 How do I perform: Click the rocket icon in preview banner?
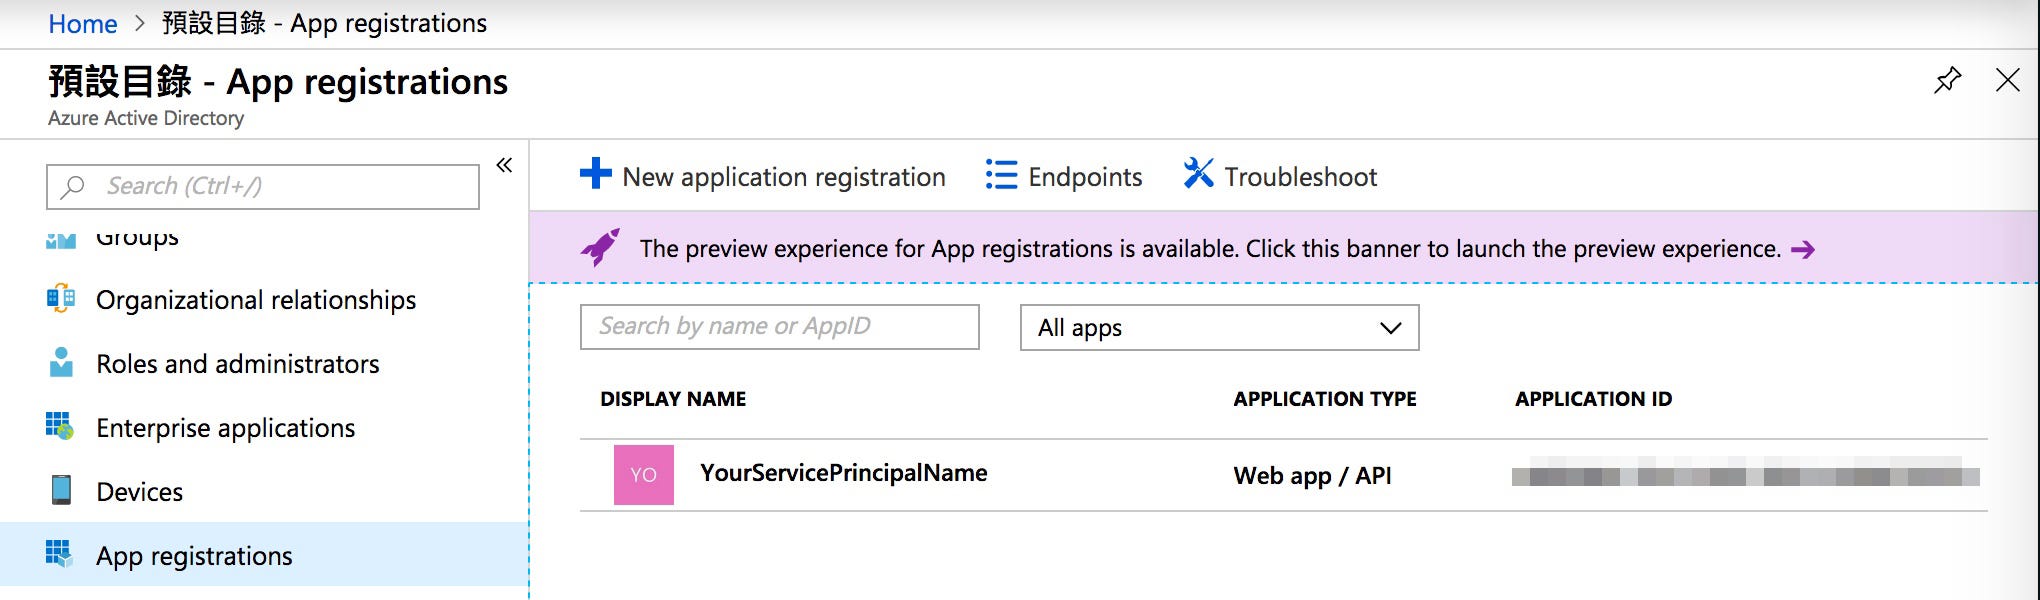pos(600,247)
